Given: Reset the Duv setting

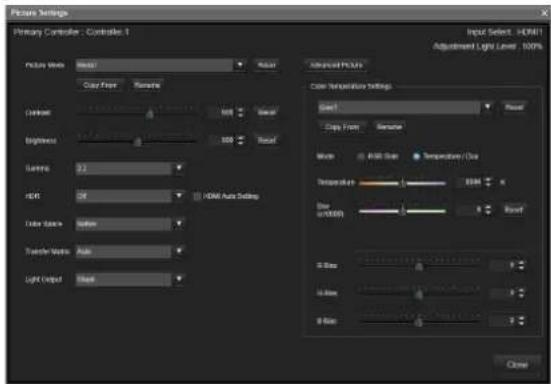Looking at the screenshot, I should click(514, 210).
